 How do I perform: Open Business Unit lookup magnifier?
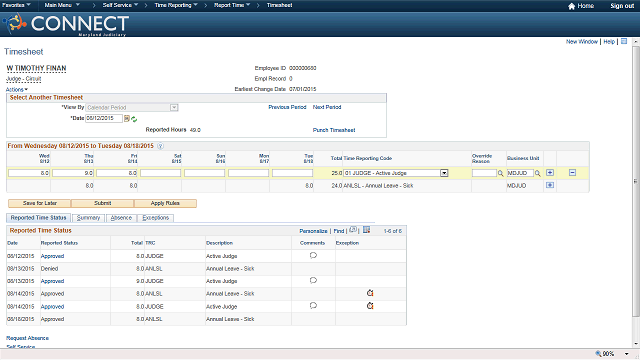pos(538,173)
